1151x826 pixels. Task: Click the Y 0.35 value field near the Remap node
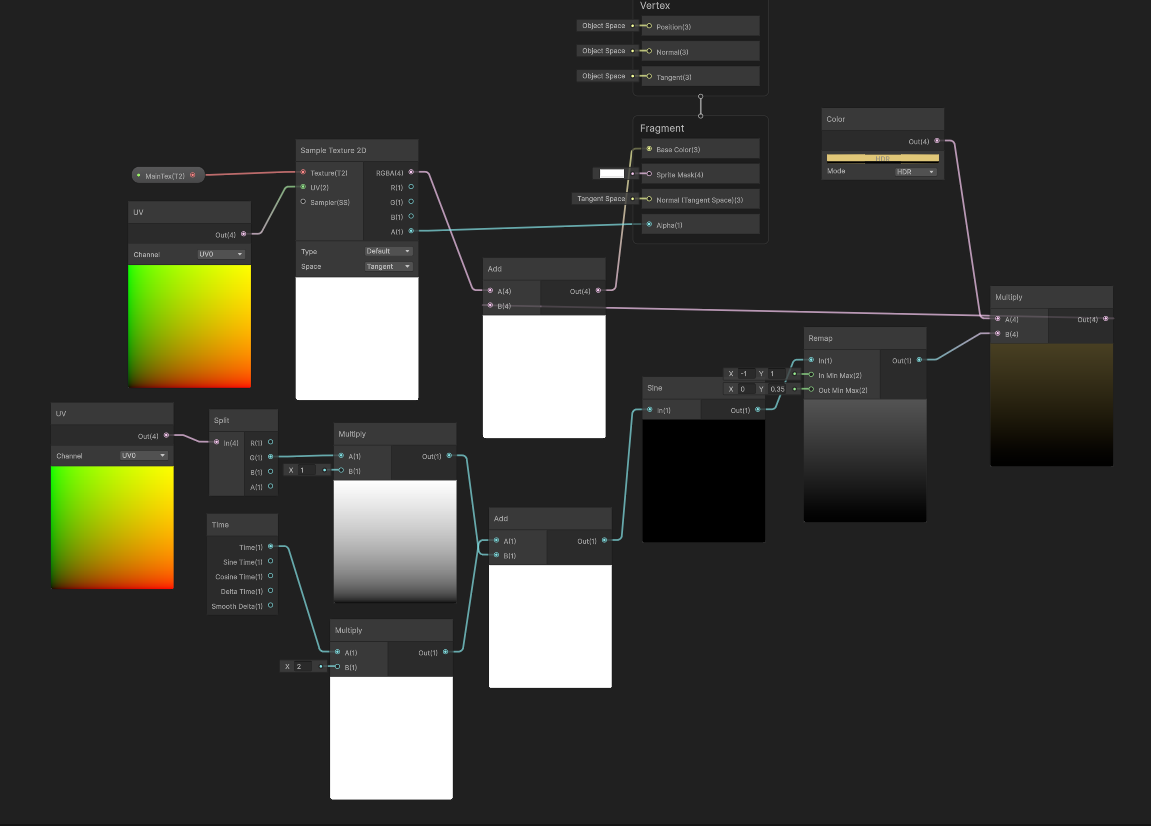pyautogui.click(x=776, y=387)
